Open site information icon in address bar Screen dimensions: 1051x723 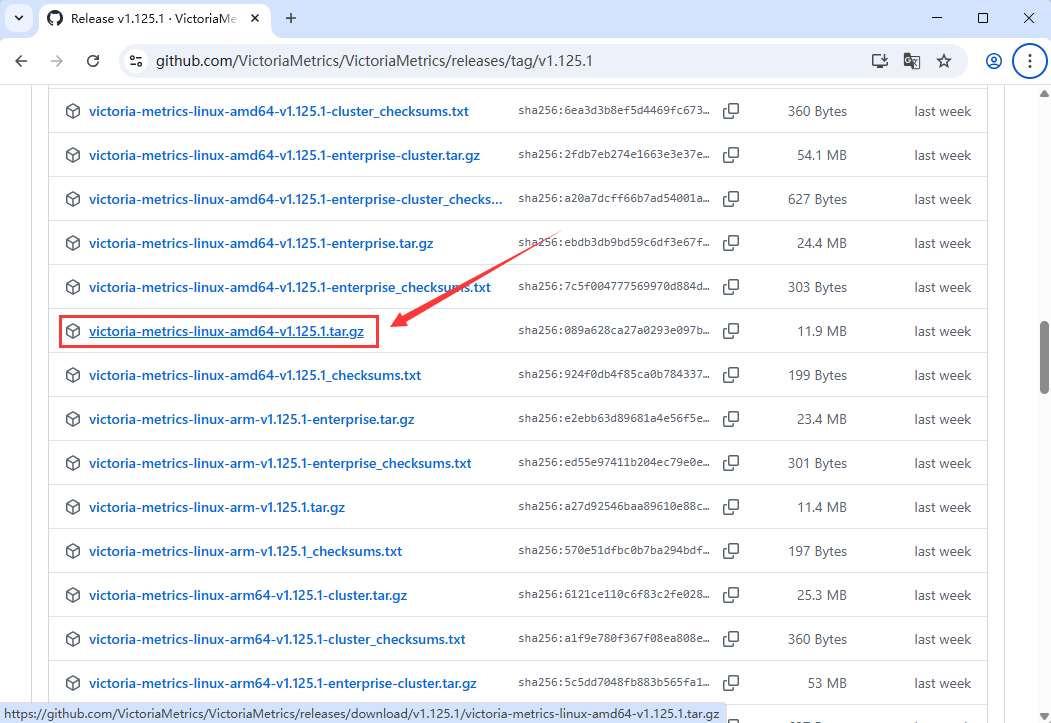136,61
